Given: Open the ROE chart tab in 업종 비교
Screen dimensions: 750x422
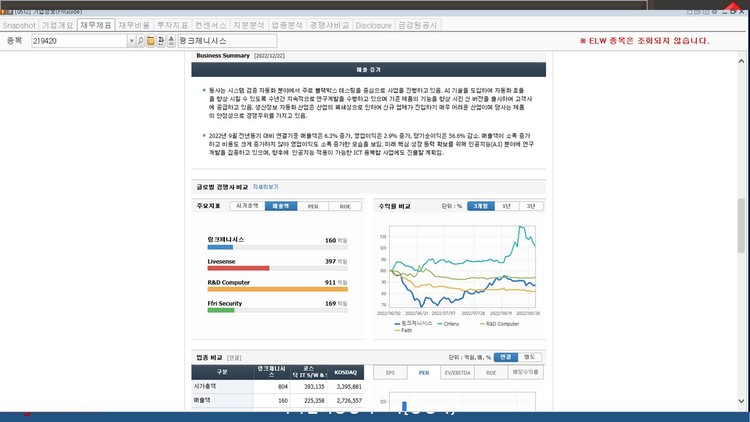Looking at the screenshot, I should (491, 373).
